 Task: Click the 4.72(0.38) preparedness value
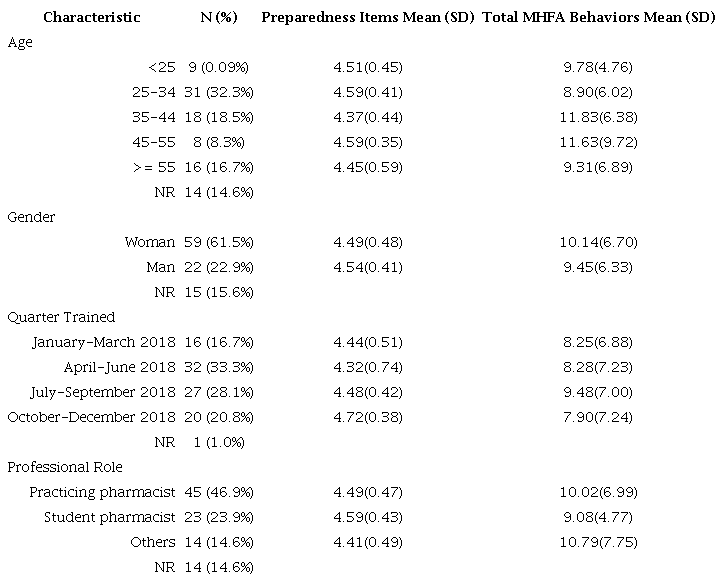coord(366,417)
